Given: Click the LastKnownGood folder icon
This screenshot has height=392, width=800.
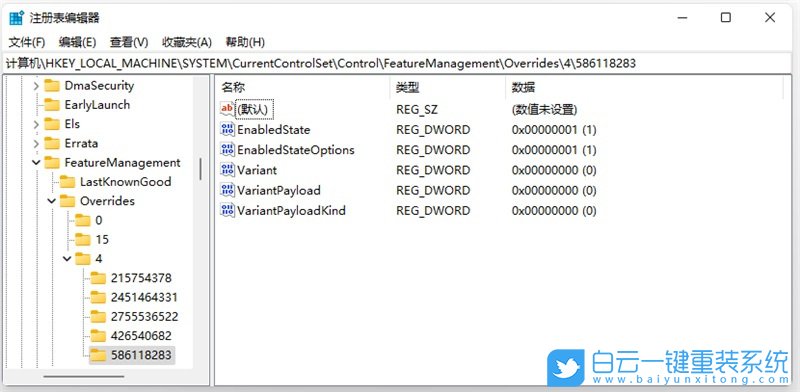Looking at the screenshot, I should coord(67,182).
